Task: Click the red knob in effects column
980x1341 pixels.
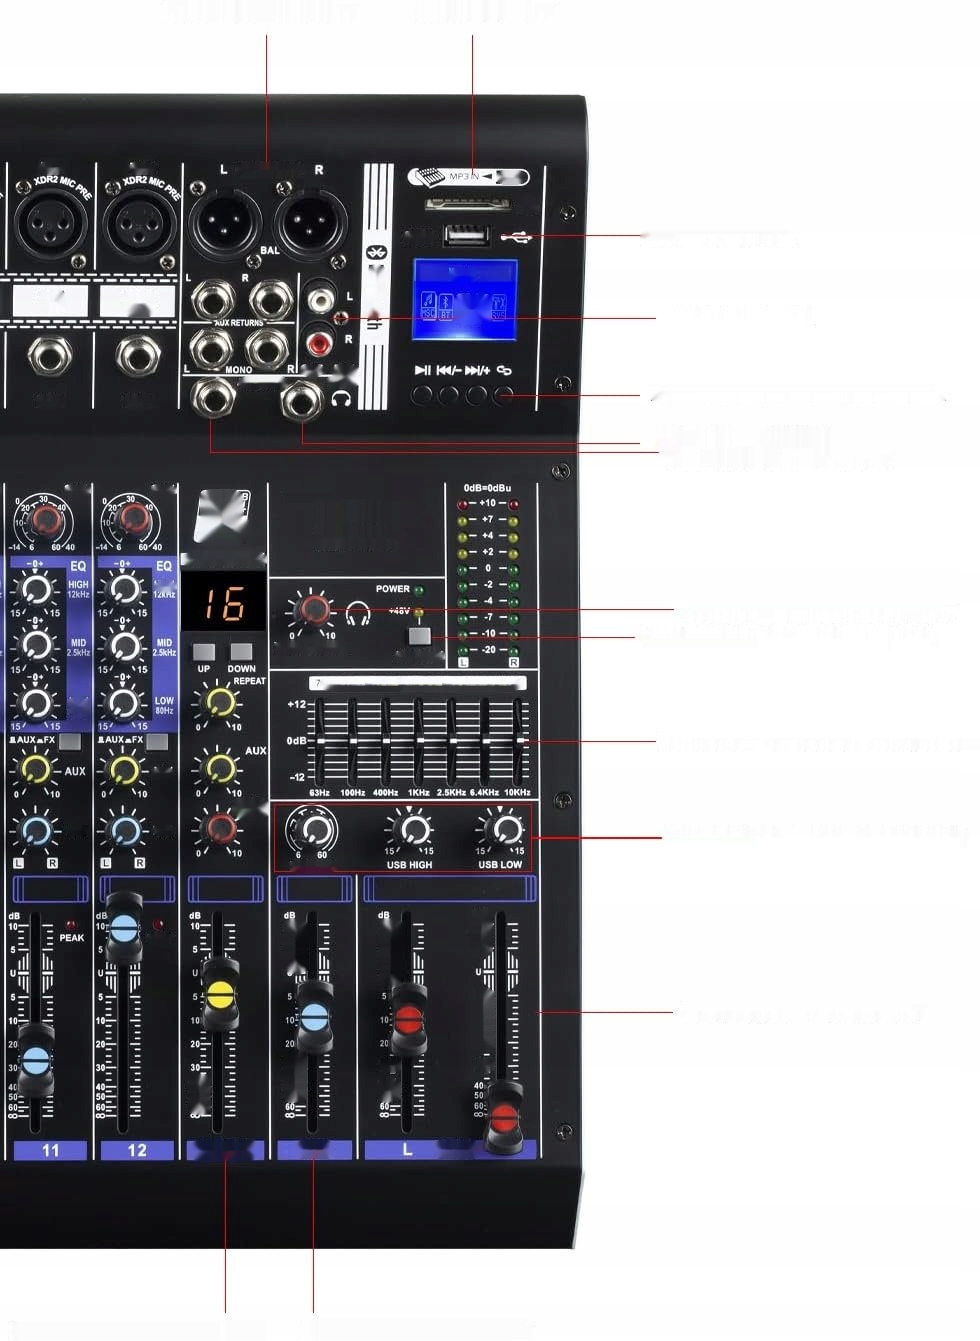Action: pyautogui.click(x=220, y=829)
